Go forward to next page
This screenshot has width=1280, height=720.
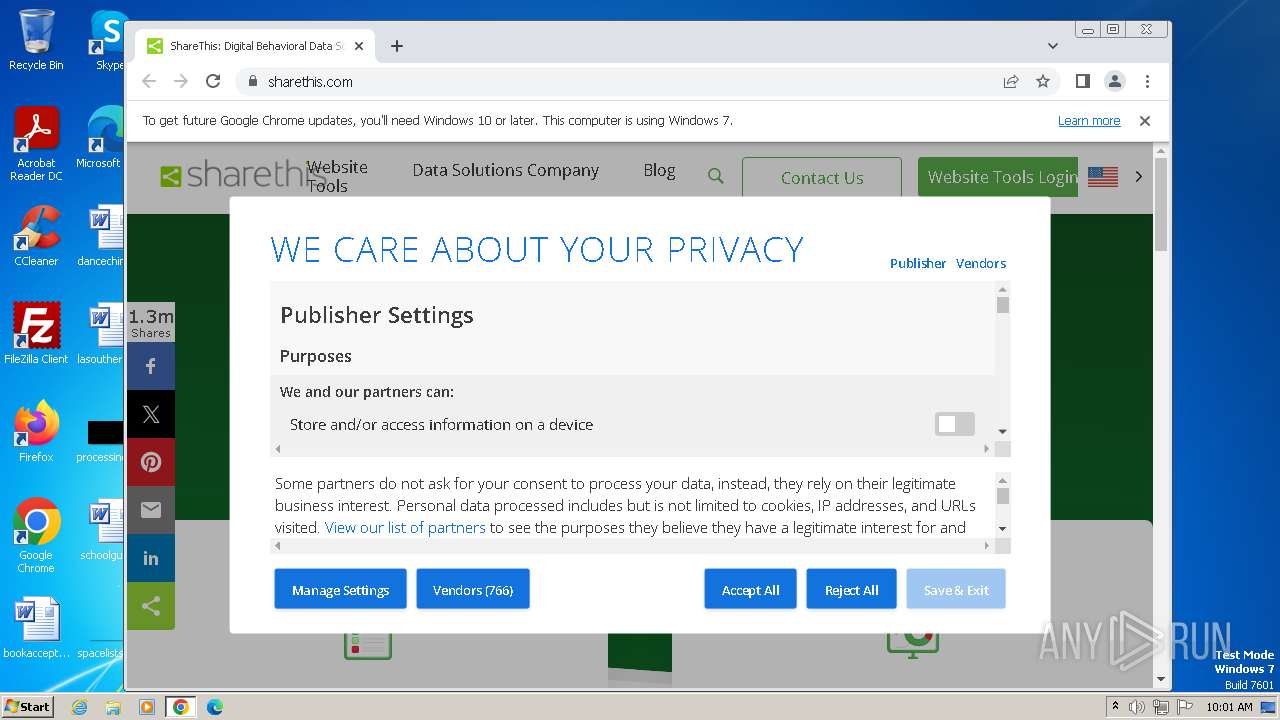[x=181, y=81]
